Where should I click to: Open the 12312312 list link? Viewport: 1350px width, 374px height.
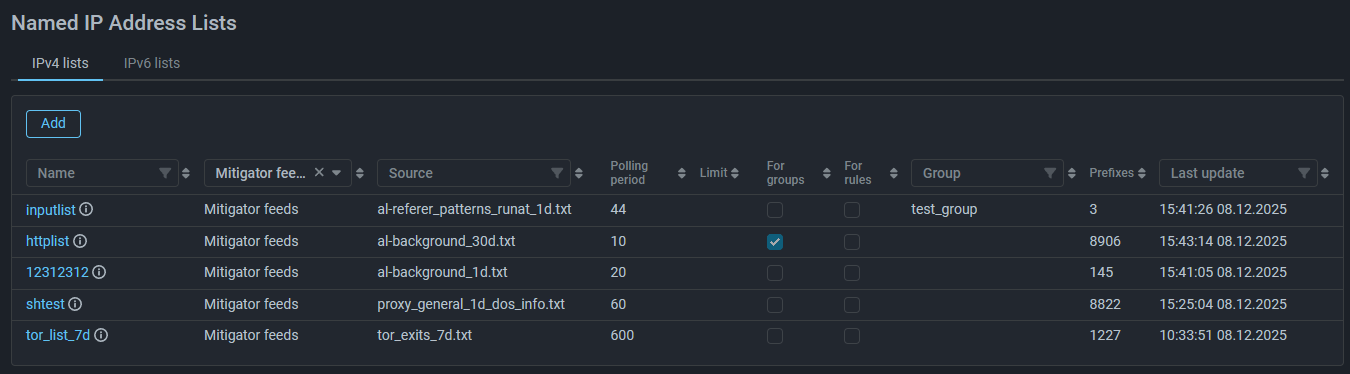tap(57, 272)
